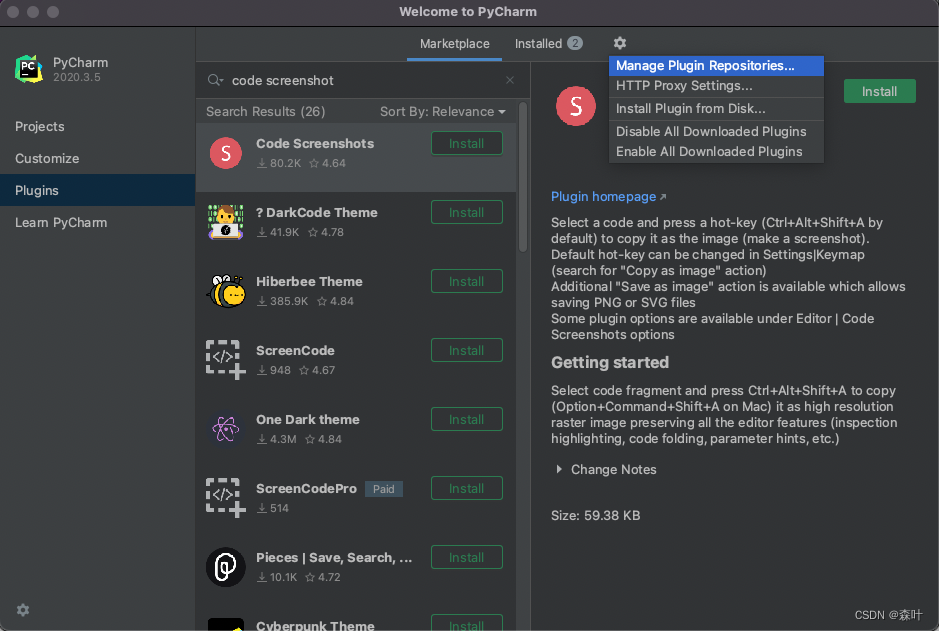The width and height of the screenshot is (939, 631).
Task: Select the ScreenCode plugin name
Action: 295,350
